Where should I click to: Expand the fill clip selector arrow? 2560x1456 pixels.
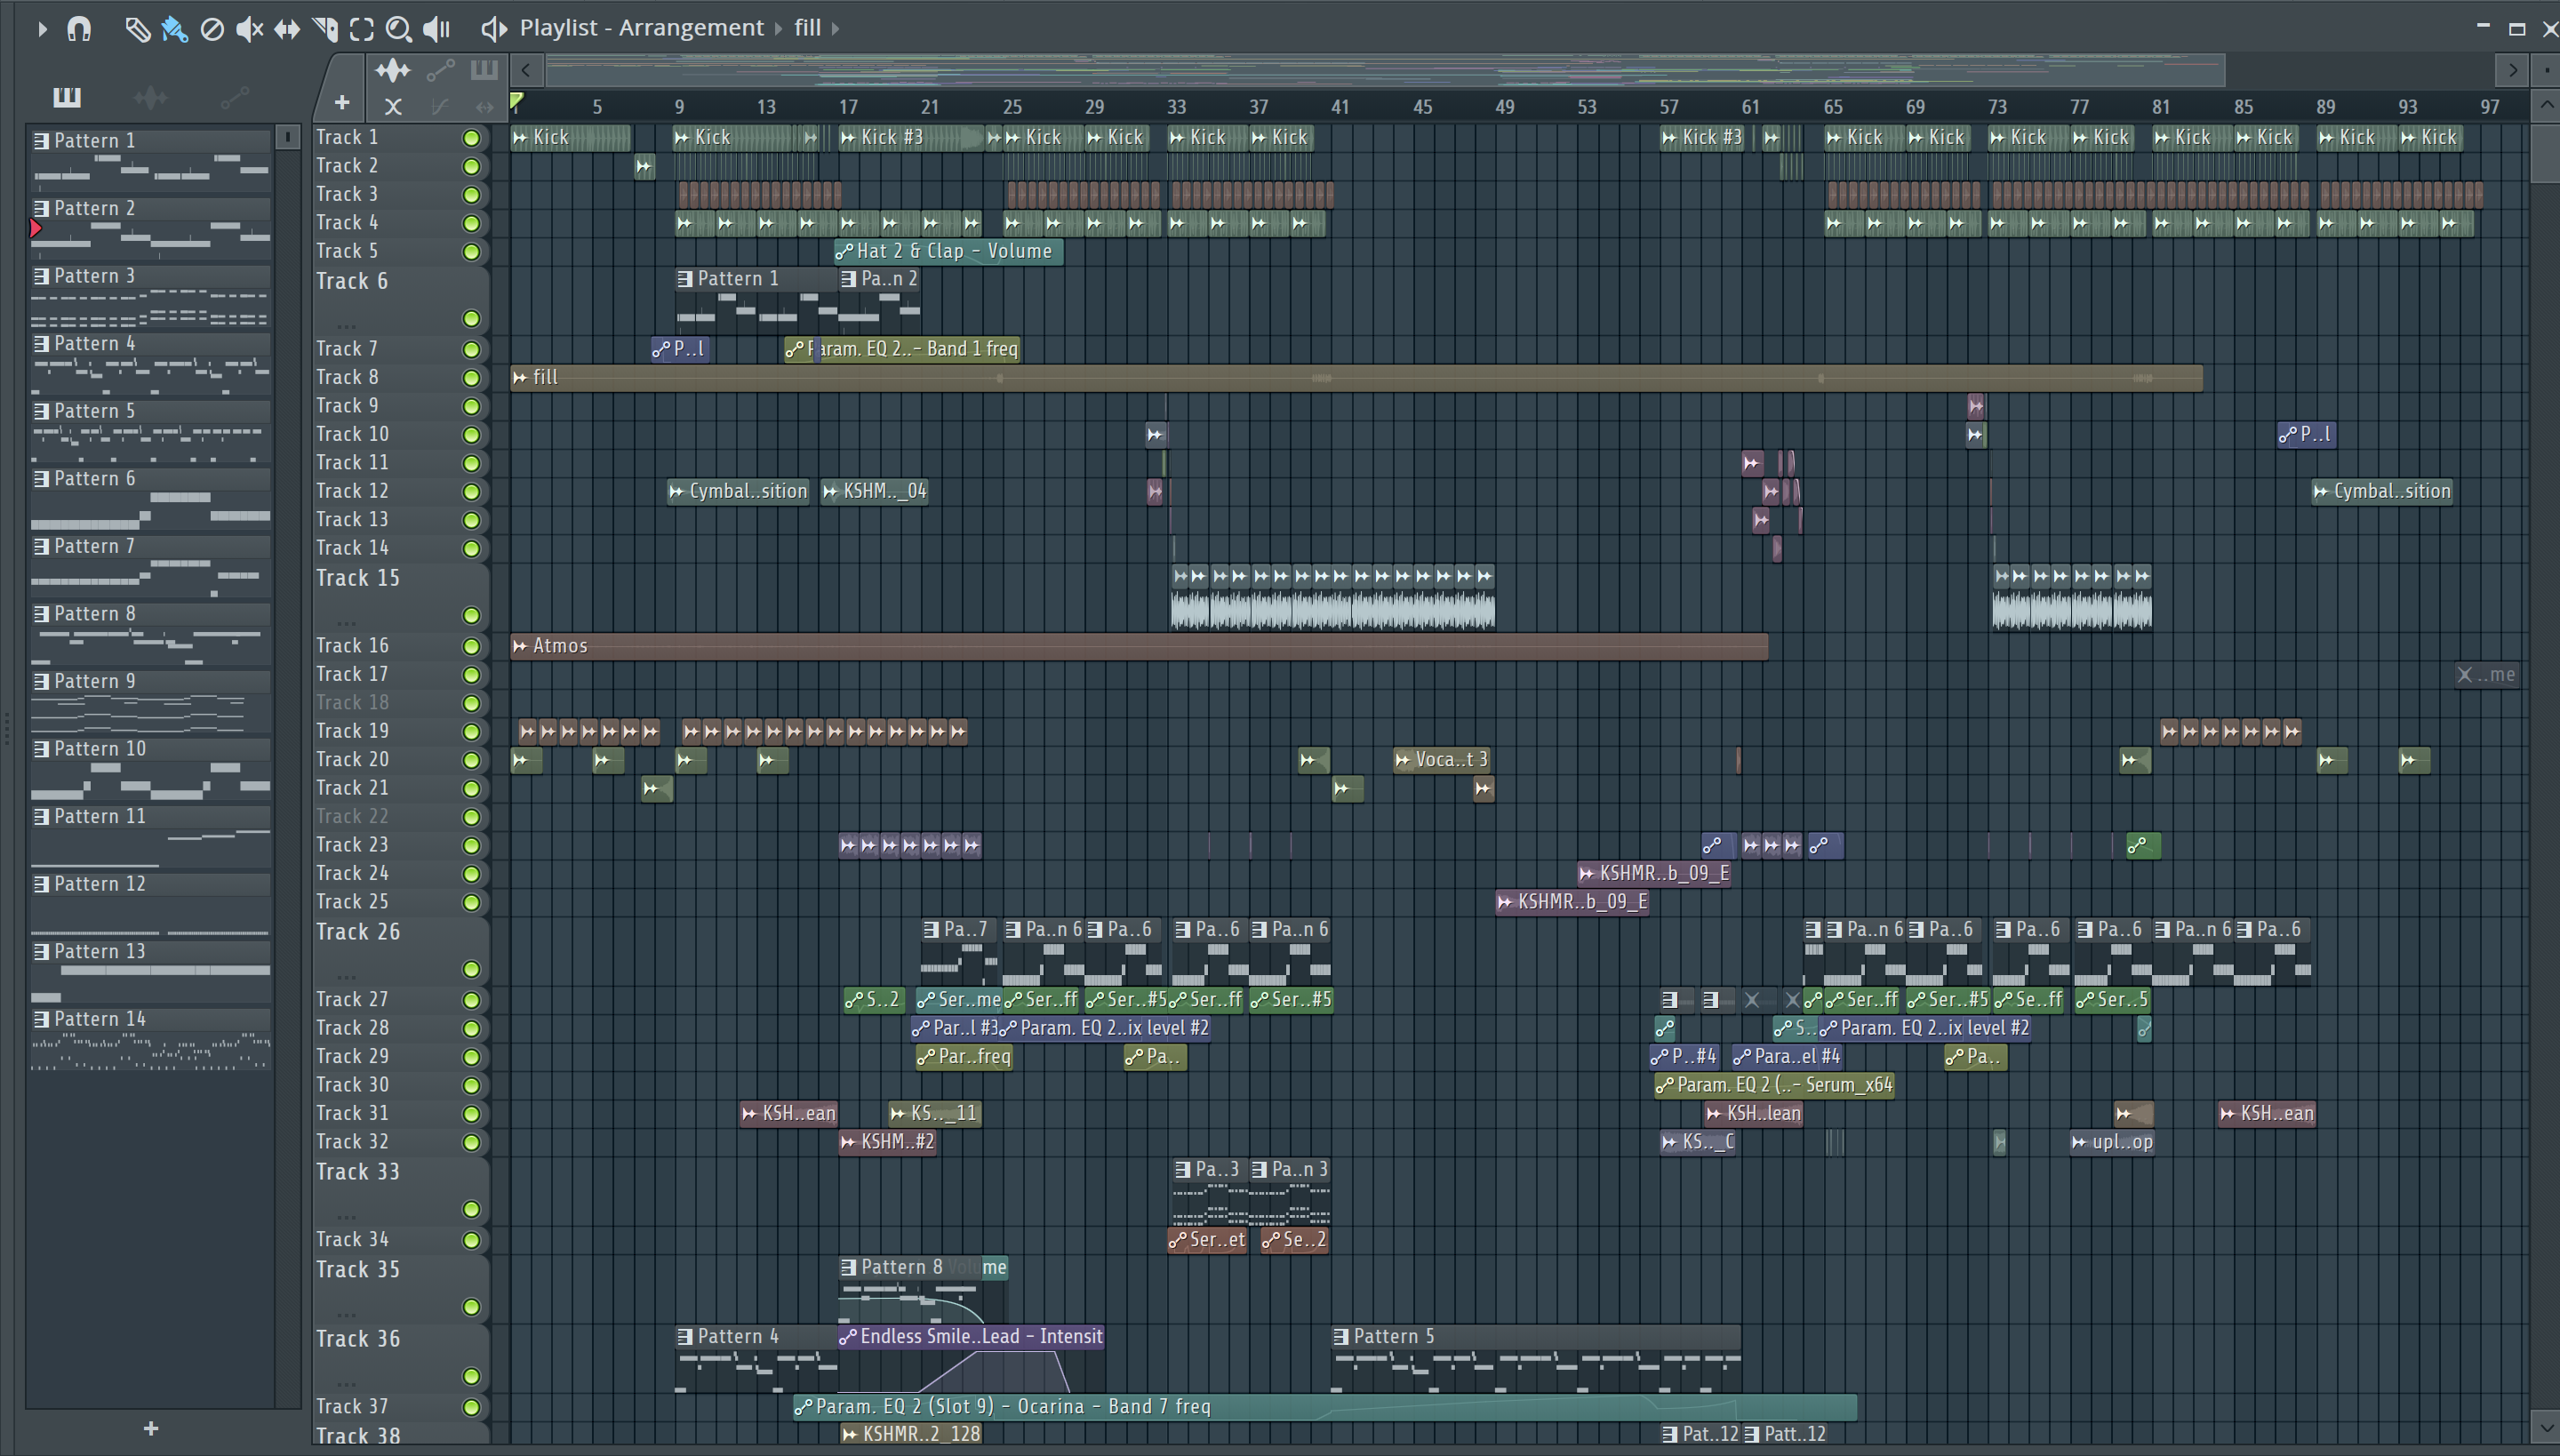click(x=836, y=28)
